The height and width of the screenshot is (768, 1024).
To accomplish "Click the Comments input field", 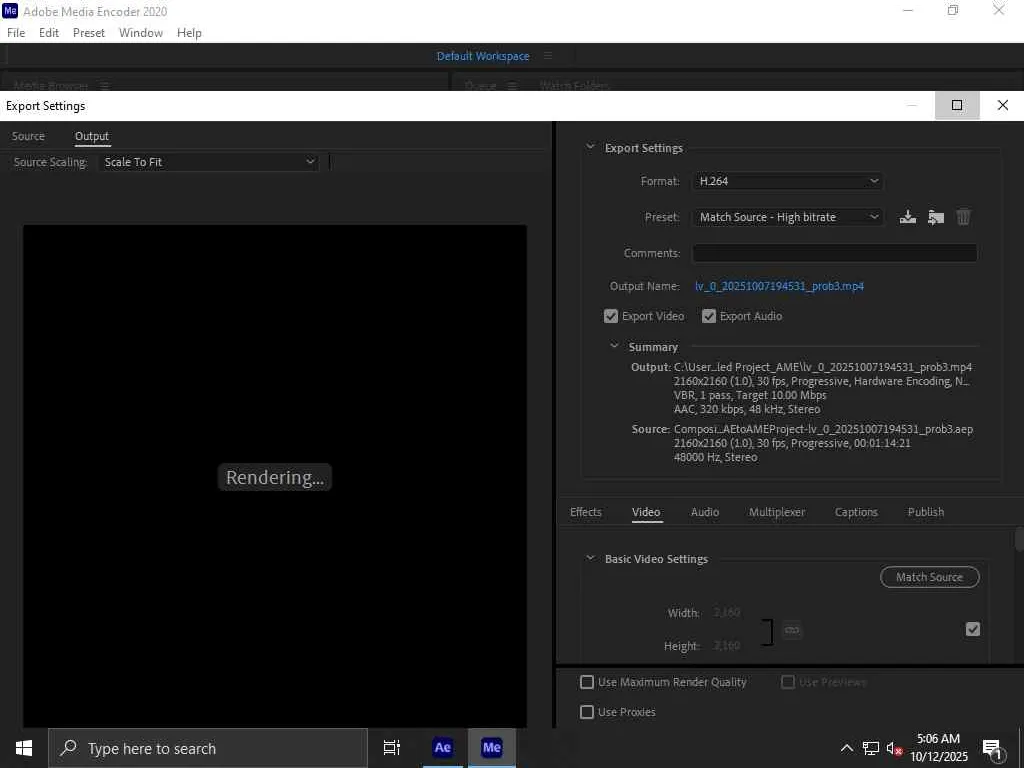I will point(835,253).
